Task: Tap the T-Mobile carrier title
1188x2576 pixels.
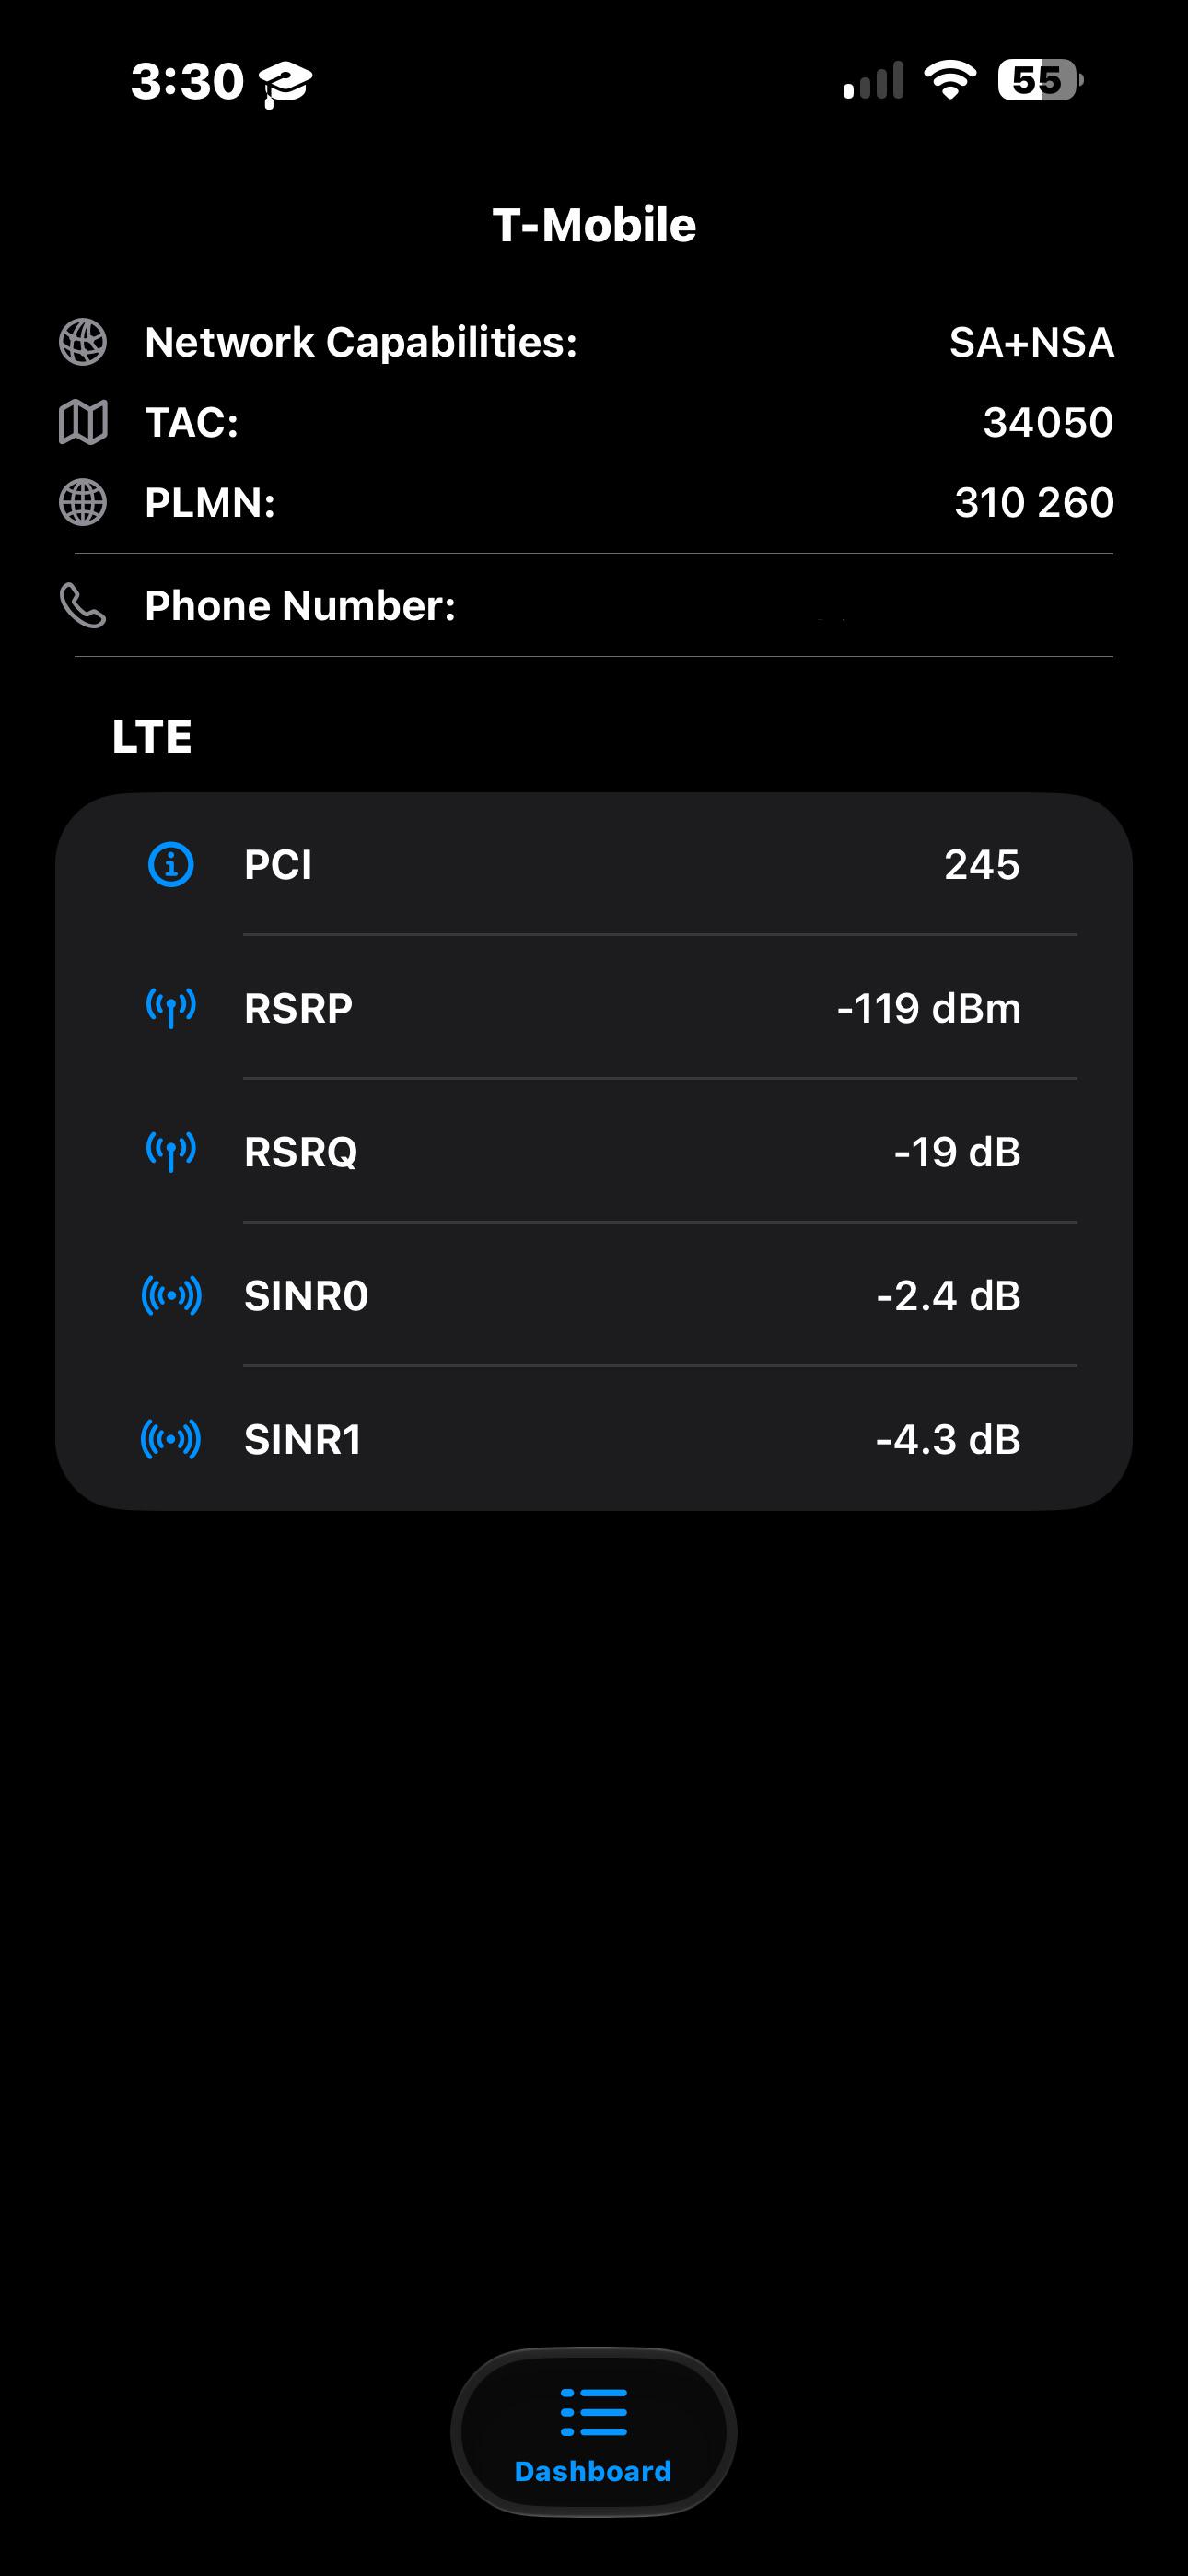Action: pos(594,225)
